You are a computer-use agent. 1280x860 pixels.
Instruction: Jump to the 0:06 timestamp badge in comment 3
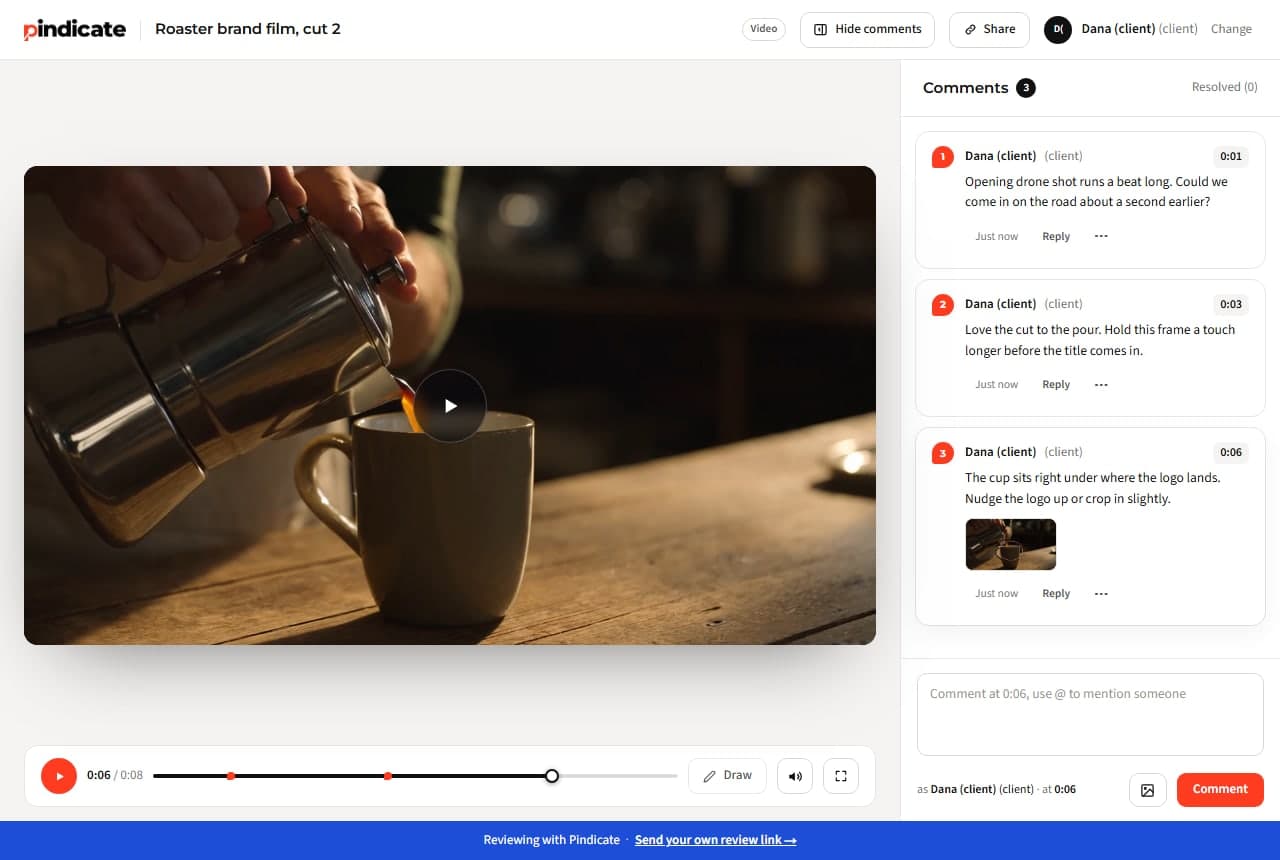click(1231, 452)
